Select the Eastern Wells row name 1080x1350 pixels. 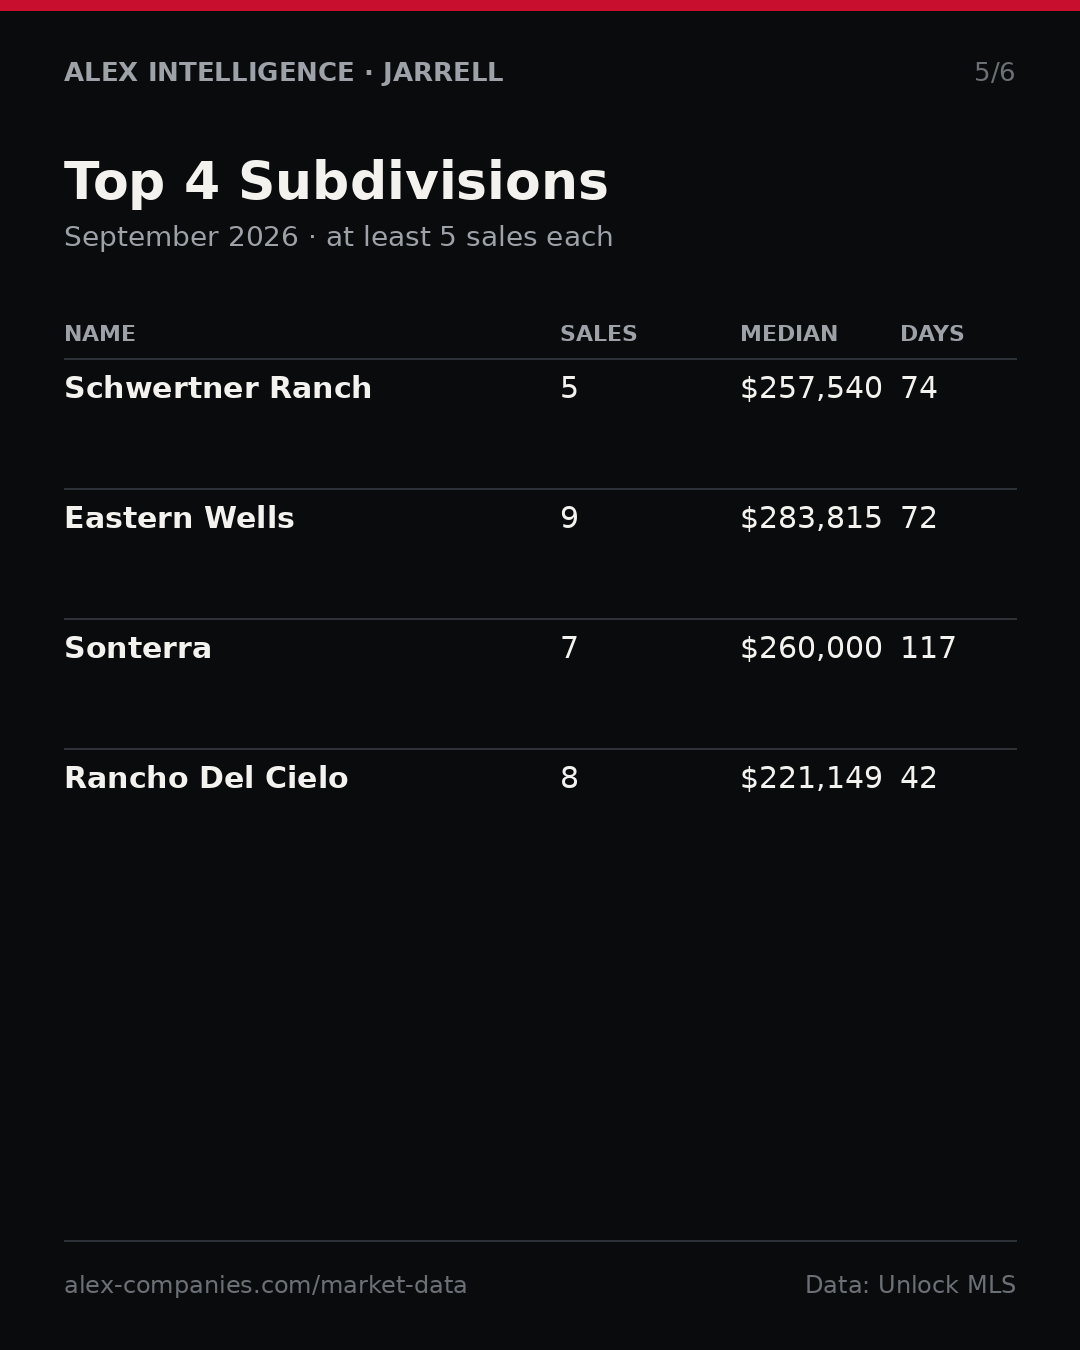179,519
